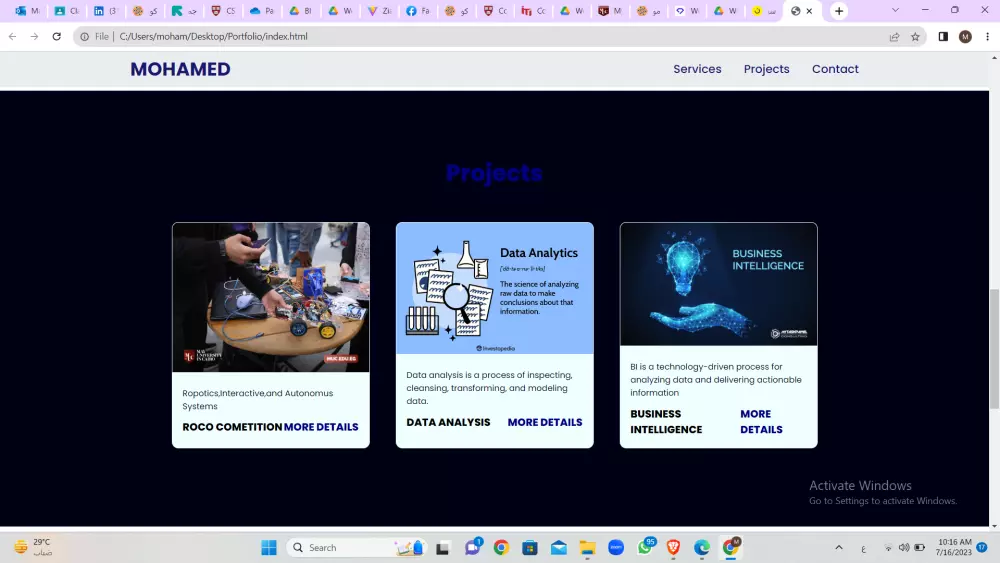Open Microsoft Teams chat in taskbar

coord(473,546)
